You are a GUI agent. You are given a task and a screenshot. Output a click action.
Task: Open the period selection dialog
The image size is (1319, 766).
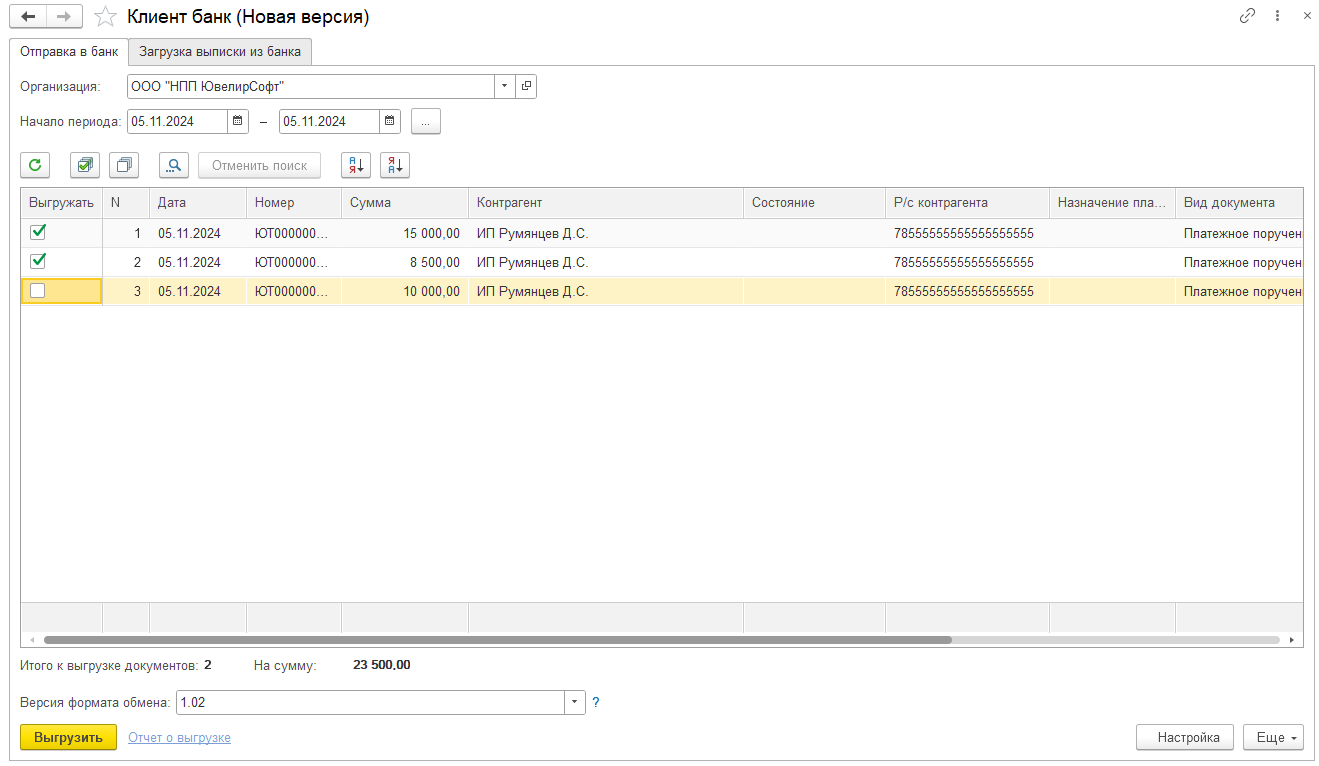(x=425, y=121)
